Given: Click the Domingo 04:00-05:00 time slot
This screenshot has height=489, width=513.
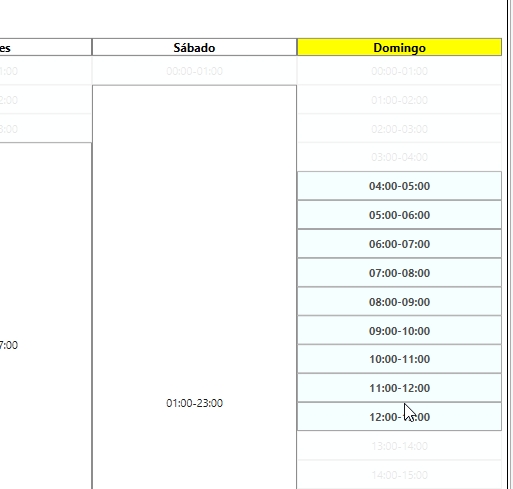Looking at the screenshot, I should (x=399, y=186).
